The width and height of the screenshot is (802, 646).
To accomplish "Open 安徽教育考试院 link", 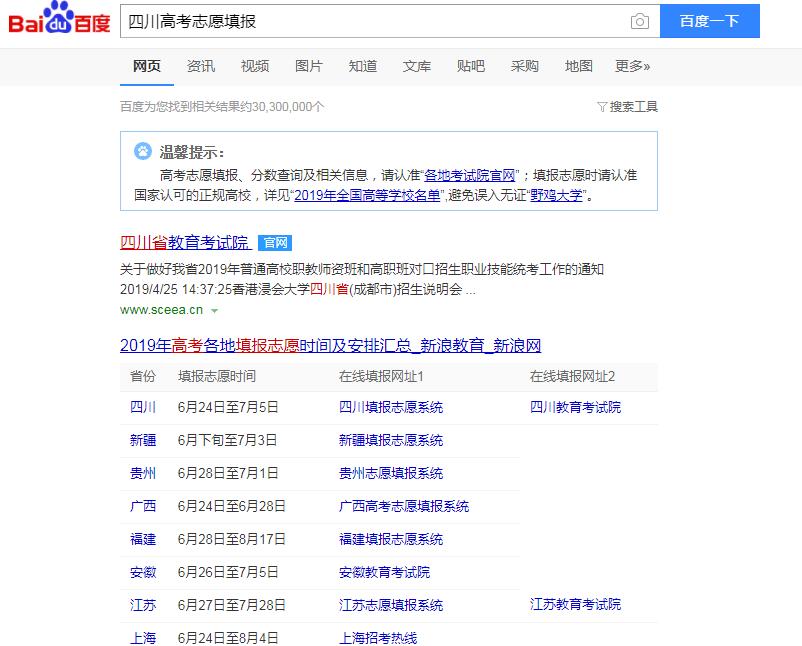I will click(384, 572).
